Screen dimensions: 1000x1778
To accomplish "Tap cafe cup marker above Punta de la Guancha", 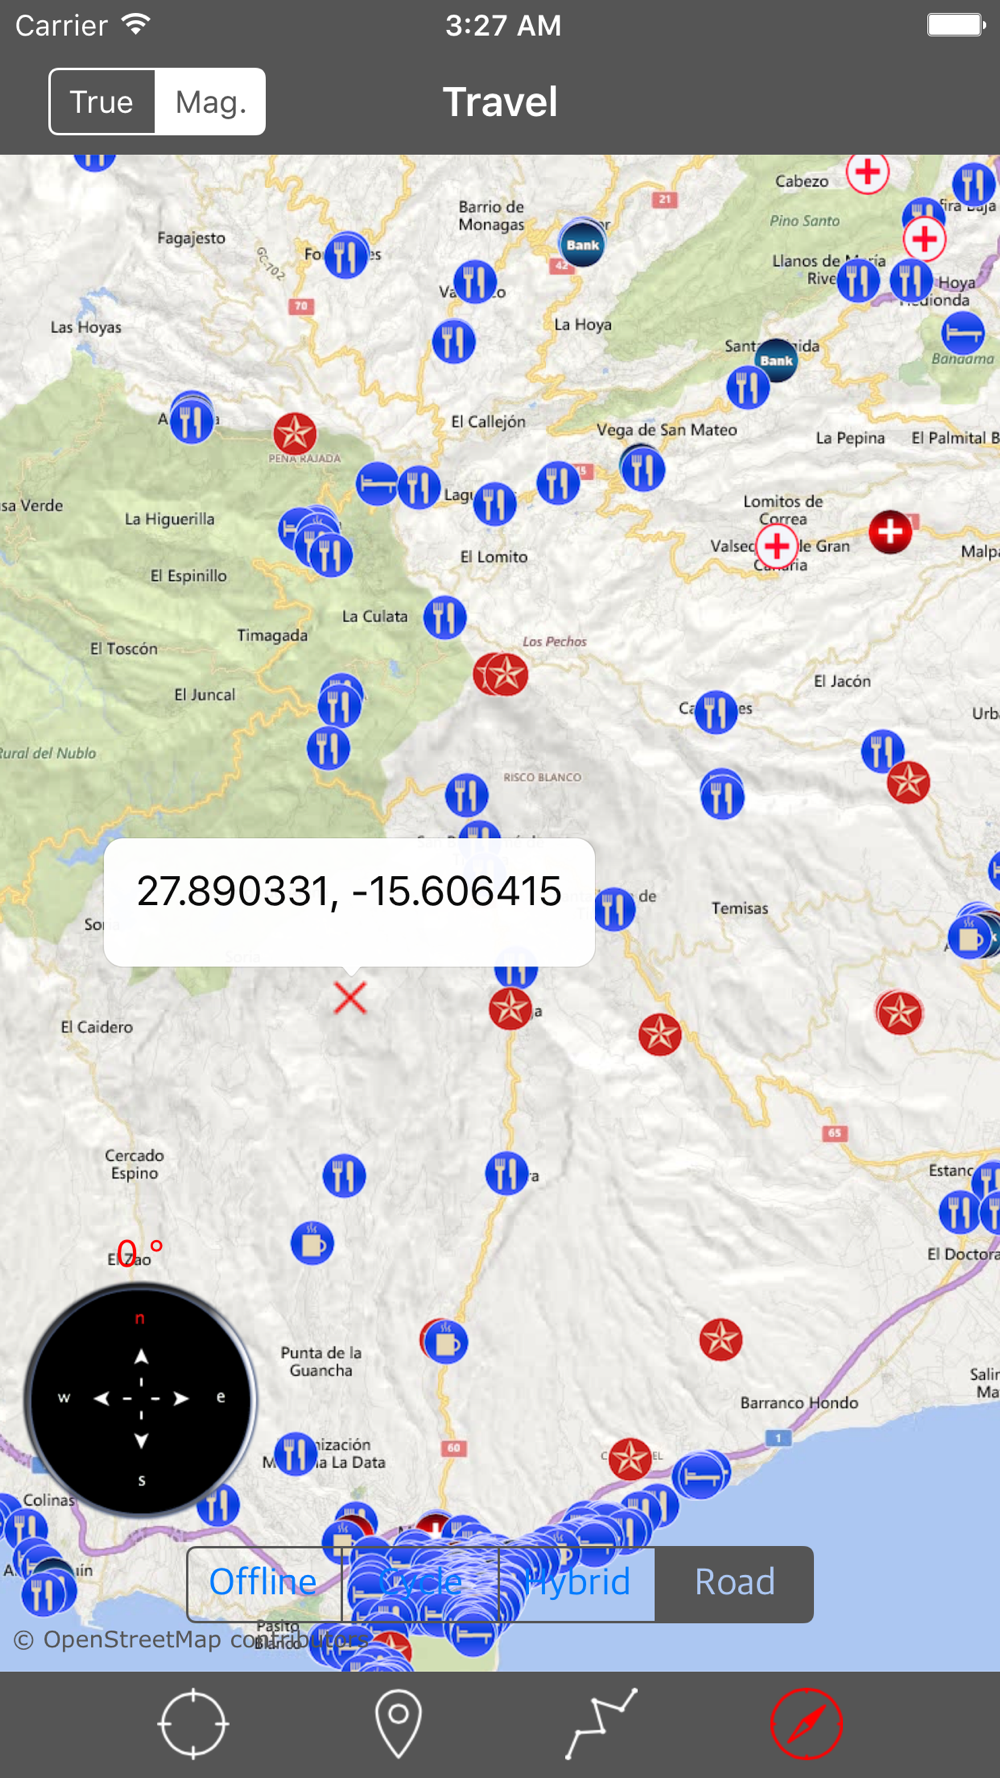I will click(x=312, y=1243).
